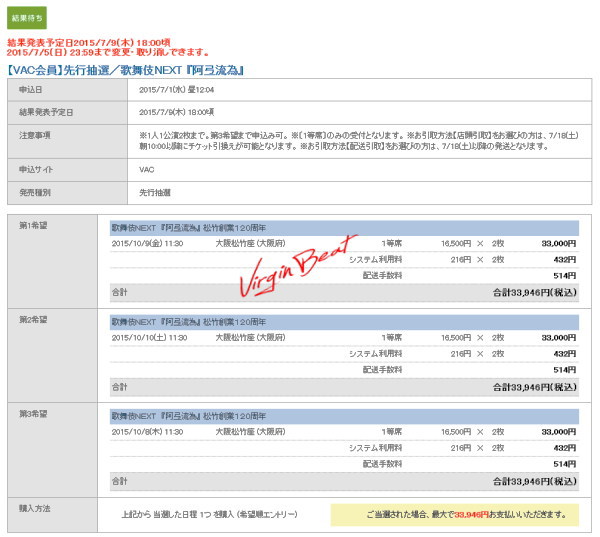Click the VAC site value
600x537 pixels.
click(147, 170)
